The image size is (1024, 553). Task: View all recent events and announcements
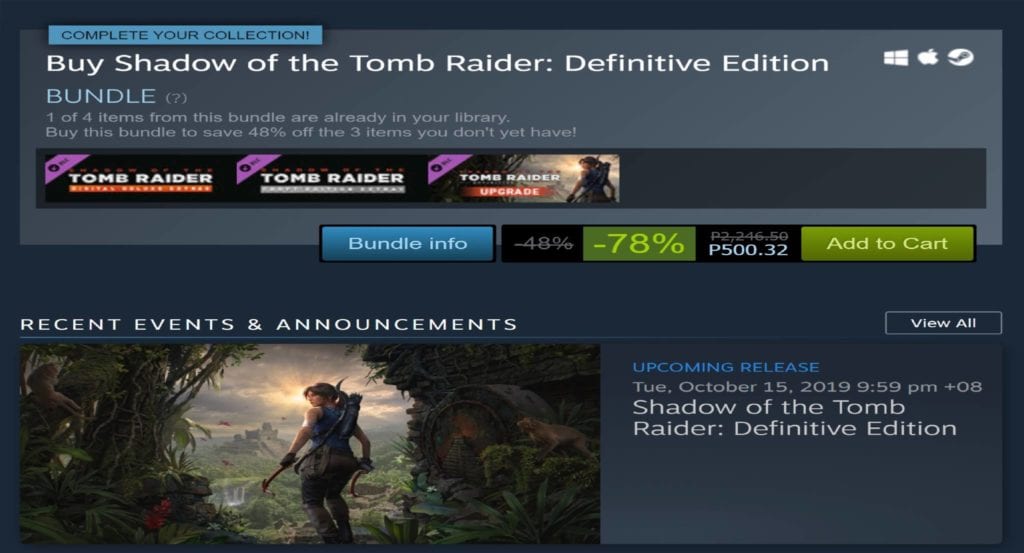click(x=943, y=323)
